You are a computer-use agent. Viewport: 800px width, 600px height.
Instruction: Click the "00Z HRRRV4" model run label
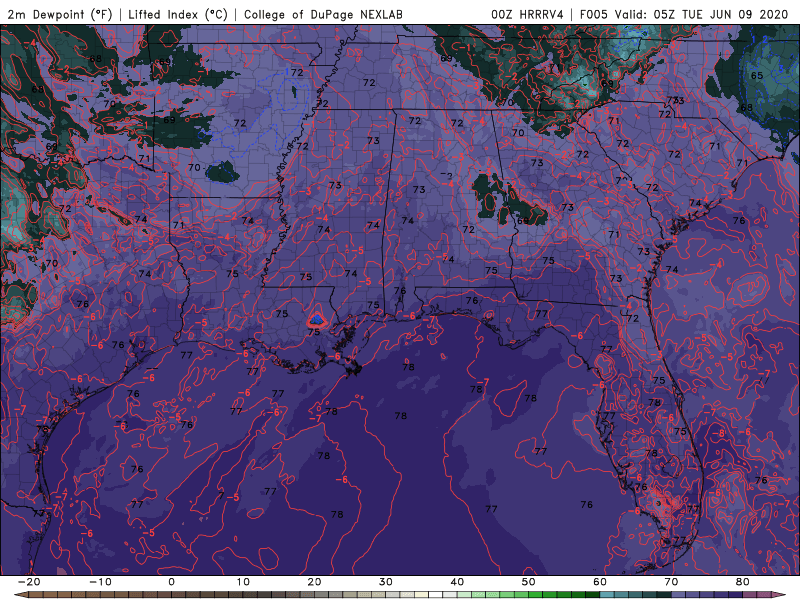[527, 14]
